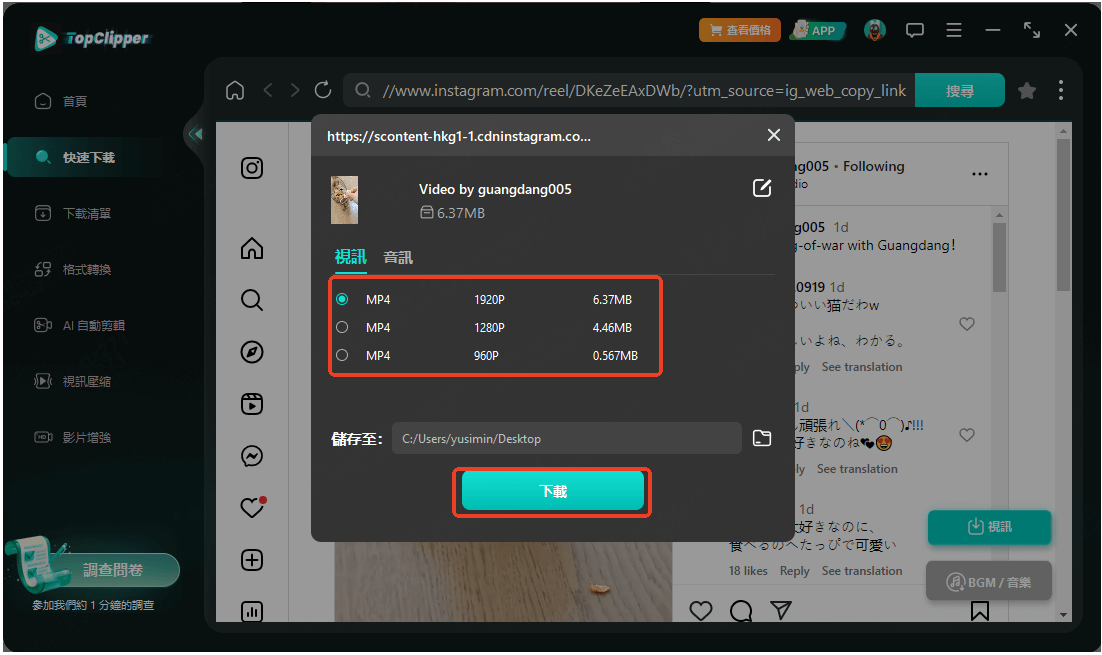Image resolution: width=1102 pixels, height=655 pixels.
Task: Save the post with the bookmark icon
Action: coord(980,610)
